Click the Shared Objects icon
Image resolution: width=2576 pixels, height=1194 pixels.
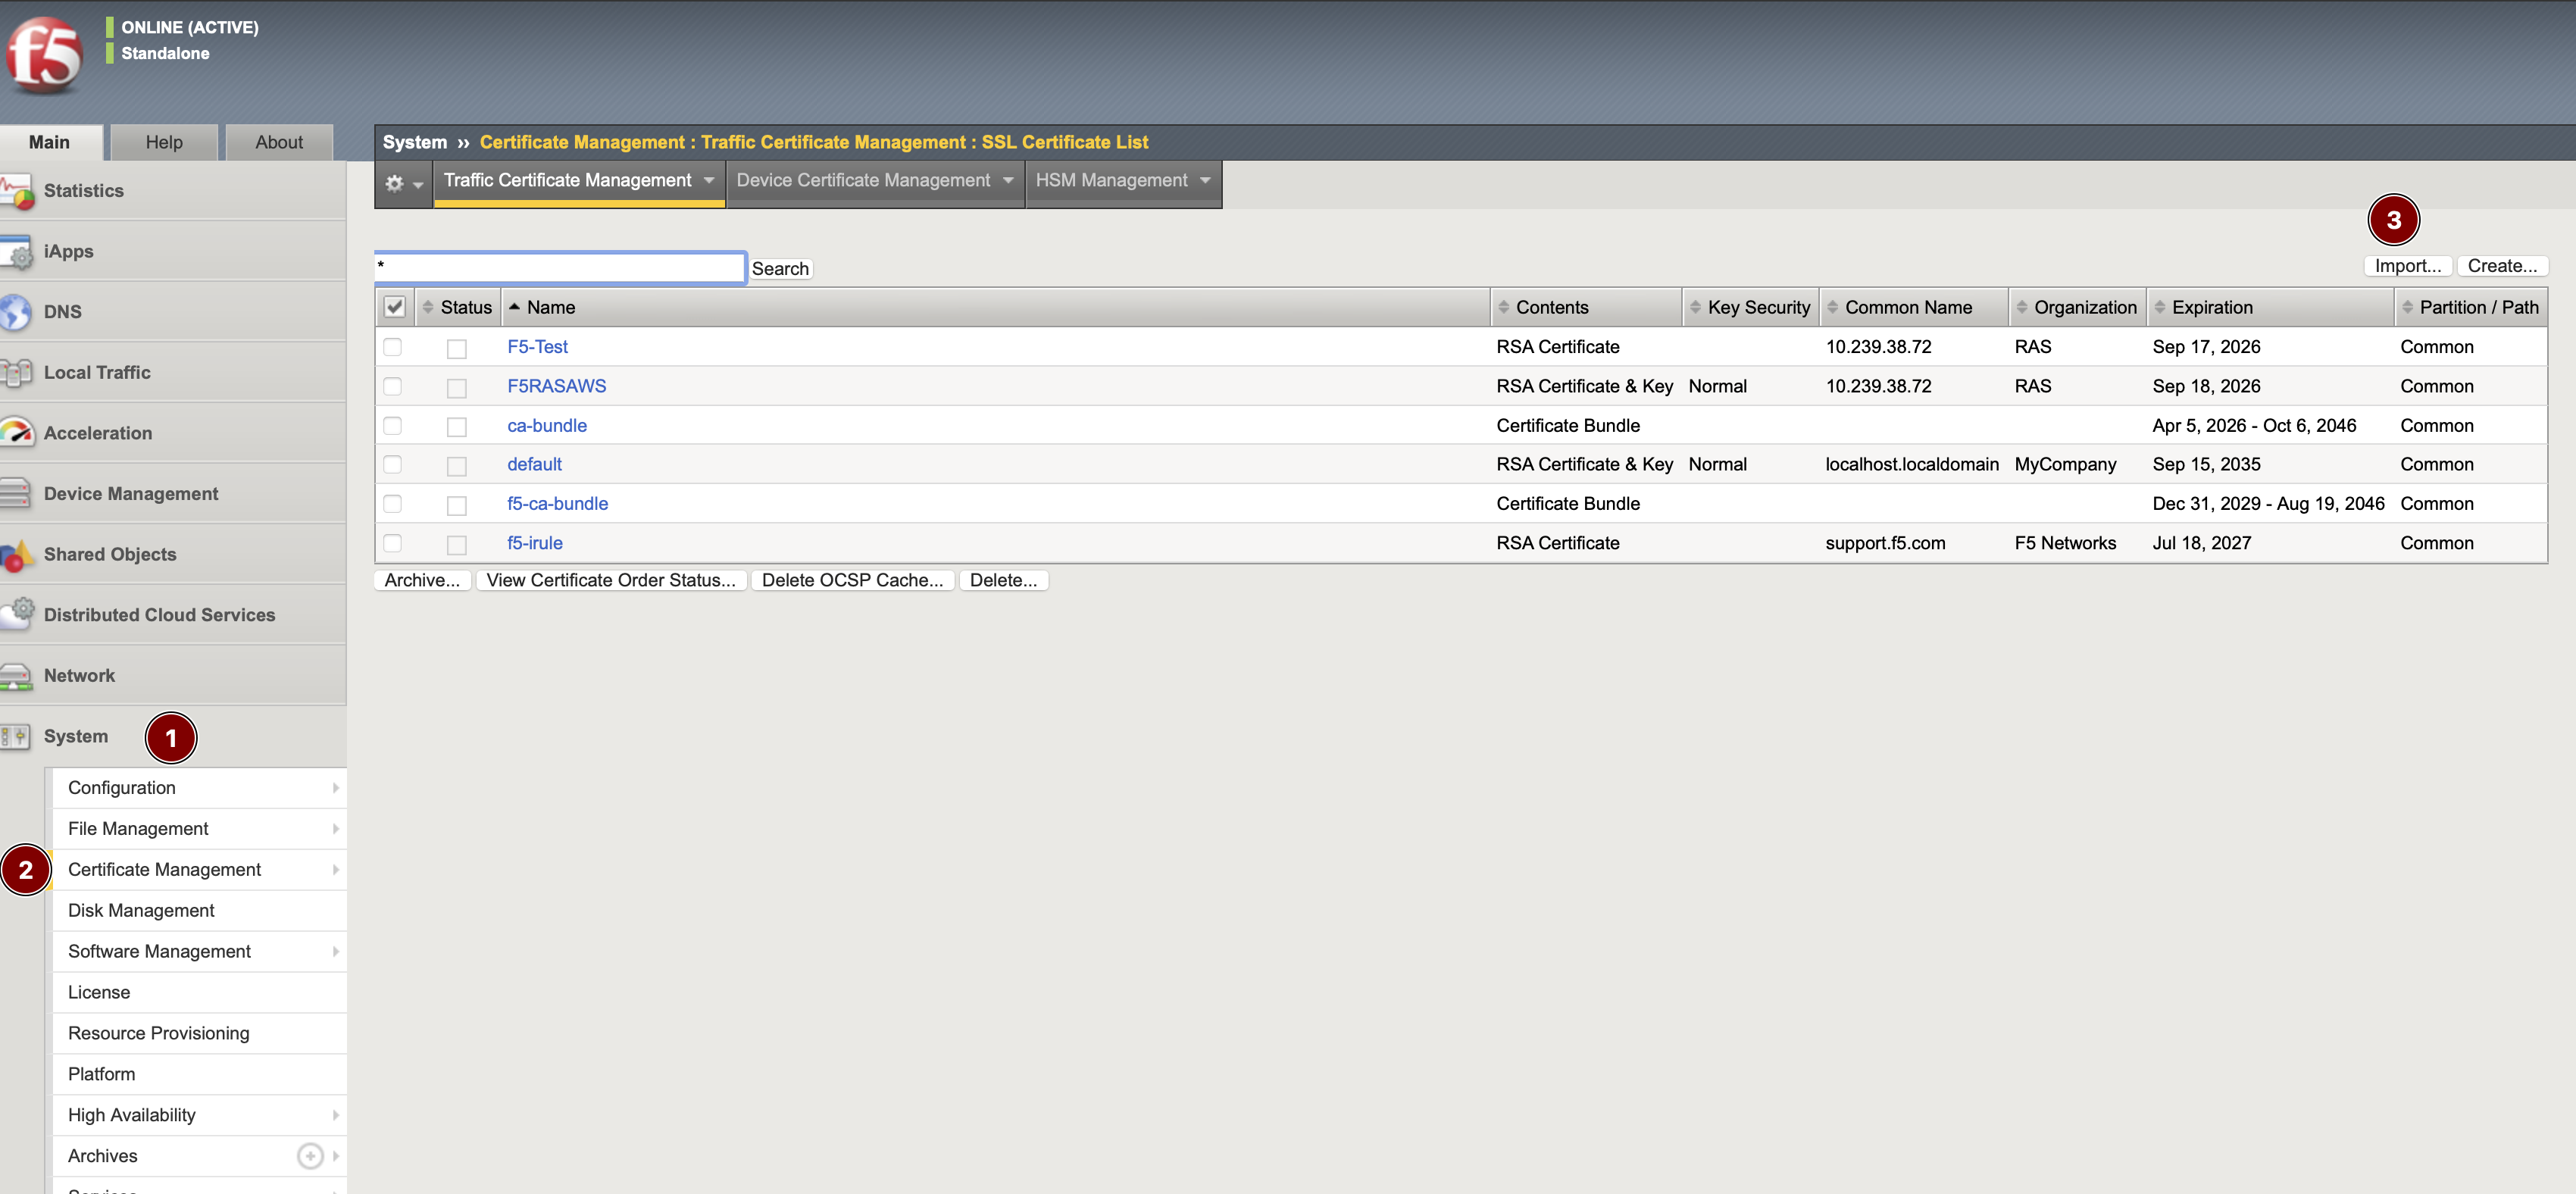pyautogui.click(x=17, y=555)
